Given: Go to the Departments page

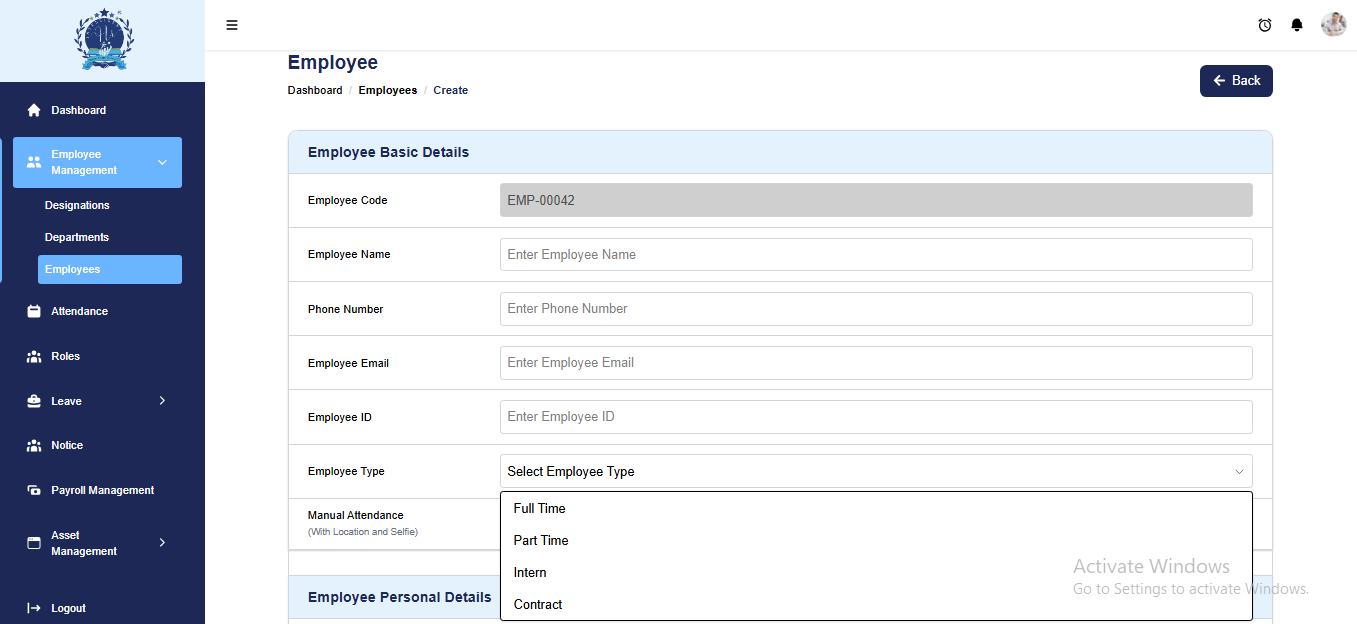Looking at the screenshot, I should pos(77,237).
